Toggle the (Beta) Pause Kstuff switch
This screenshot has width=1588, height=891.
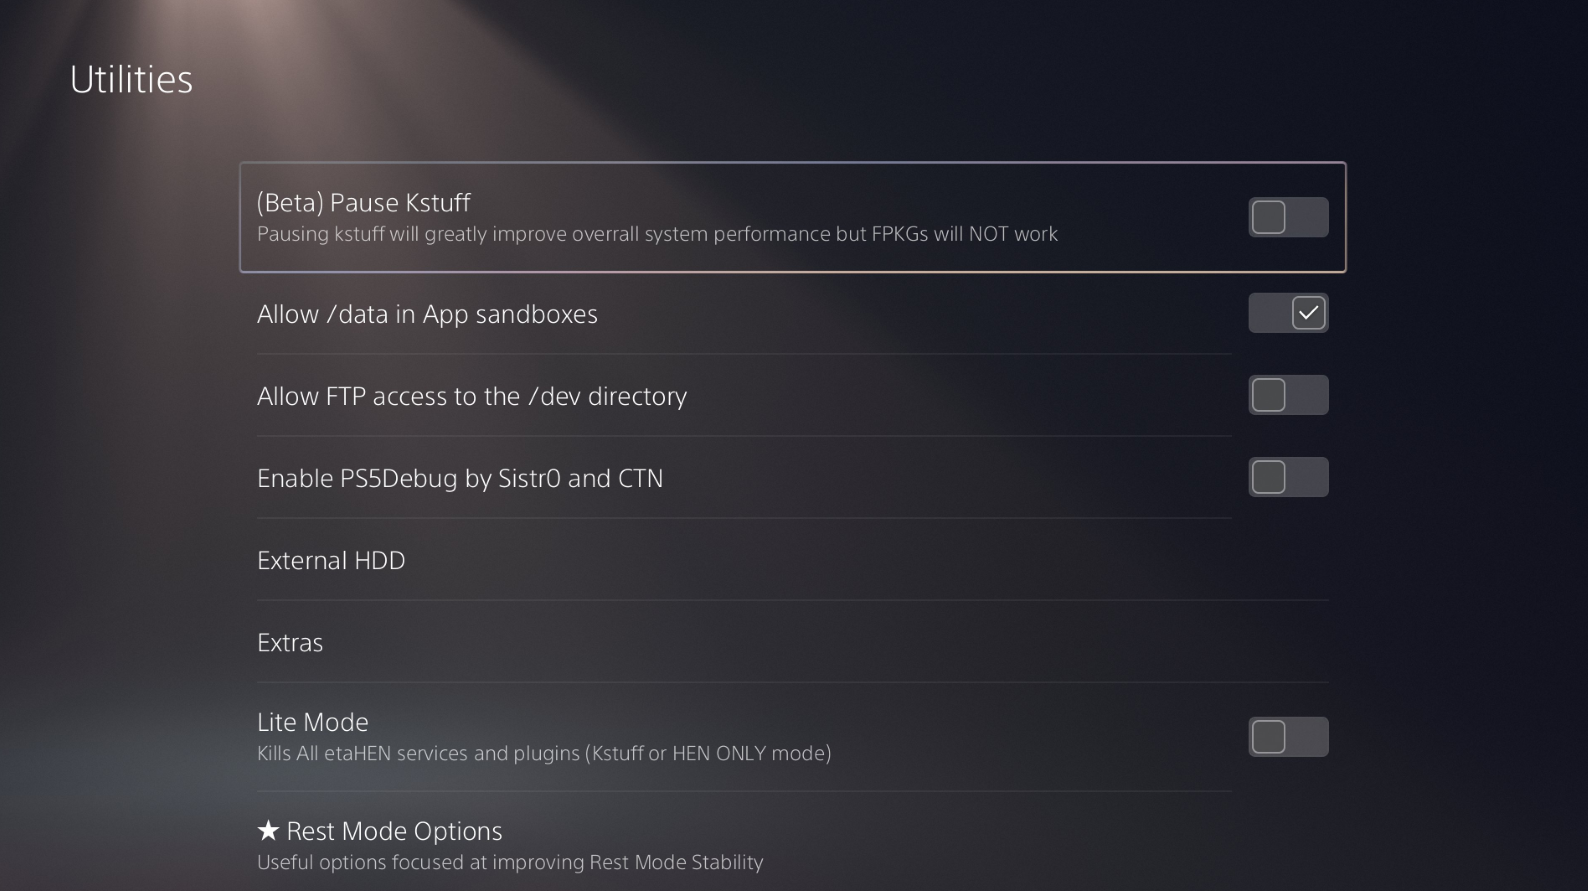click(1288, 217)
